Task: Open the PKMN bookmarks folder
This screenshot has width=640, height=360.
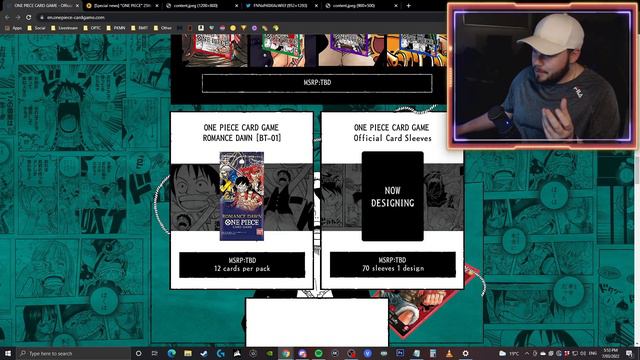Action: (x=116, y=28)
